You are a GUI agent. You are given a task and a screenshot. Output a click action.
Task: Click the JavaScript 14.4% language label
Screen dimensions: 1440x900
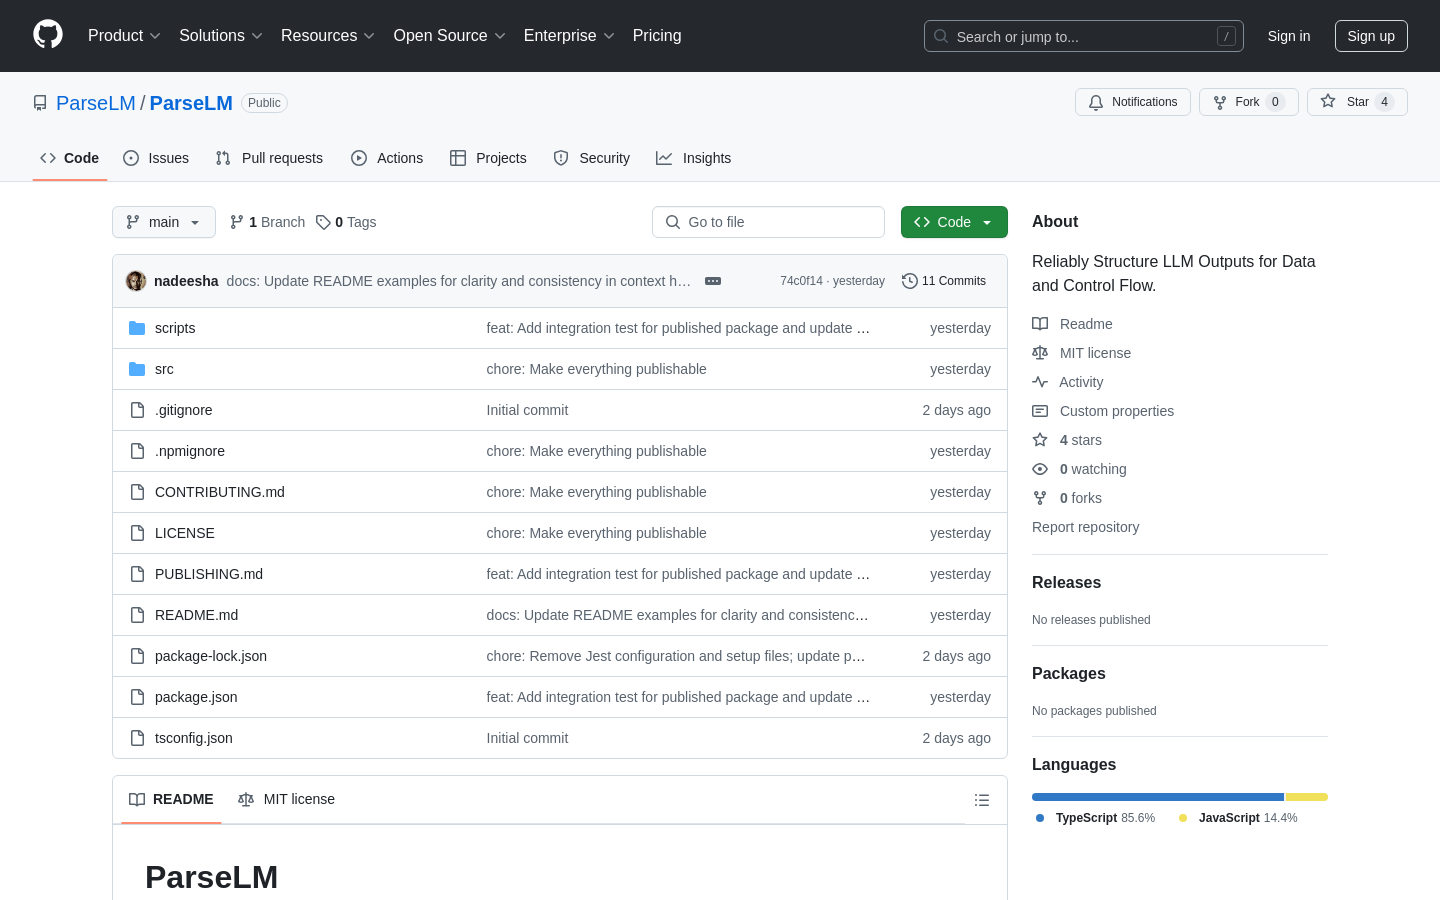(1238, 818)
